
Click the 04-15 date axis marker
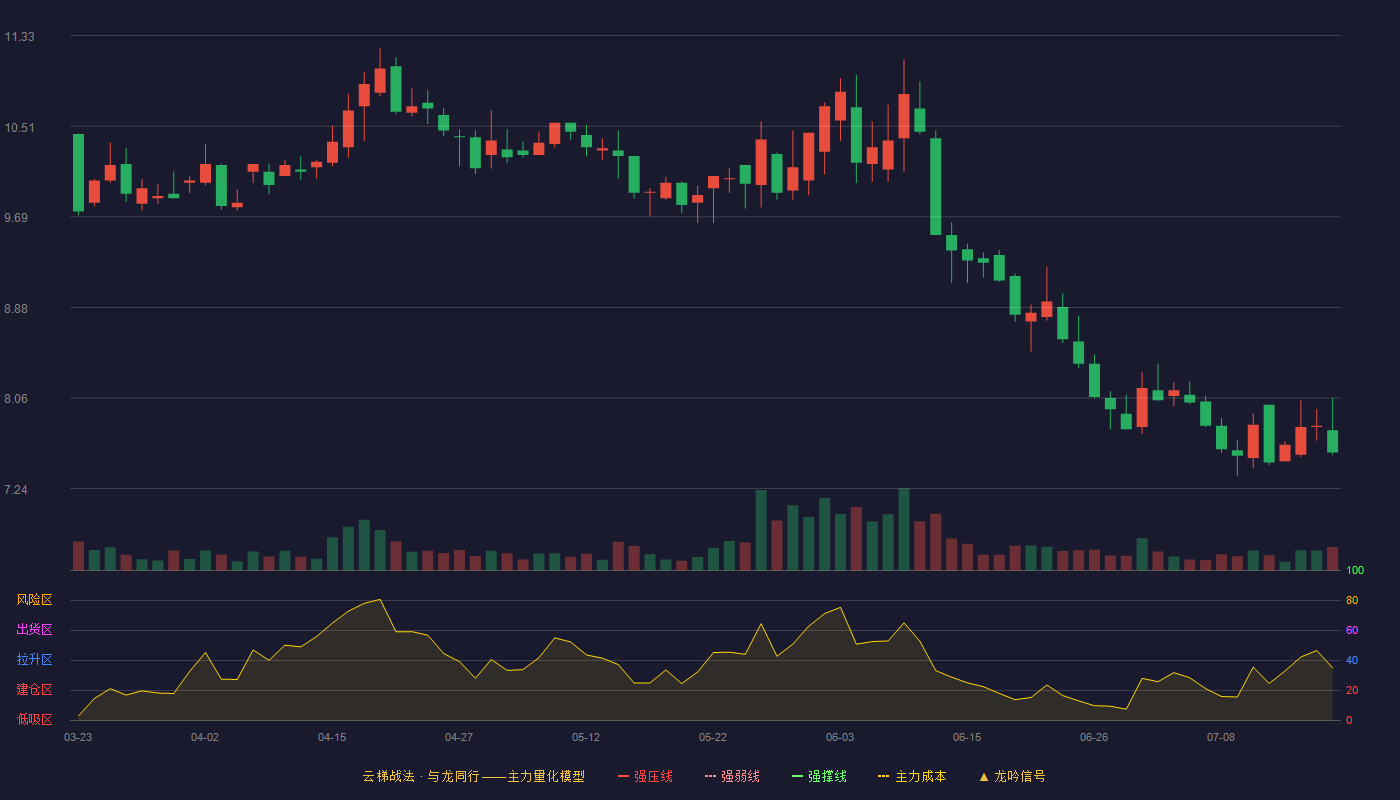[x=332, y=737]
